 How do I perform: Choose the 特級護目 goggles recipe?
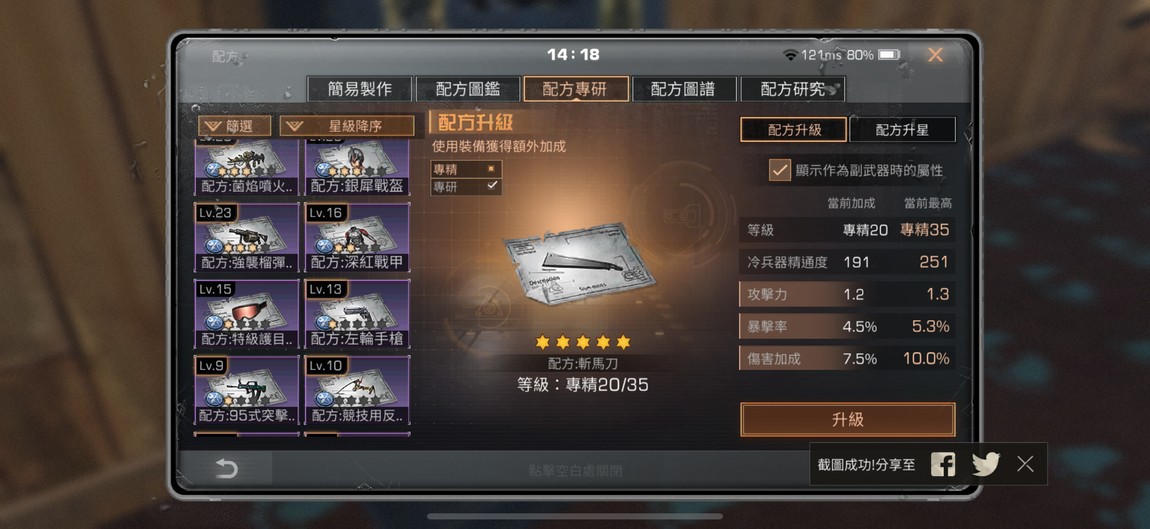point(247,314)
